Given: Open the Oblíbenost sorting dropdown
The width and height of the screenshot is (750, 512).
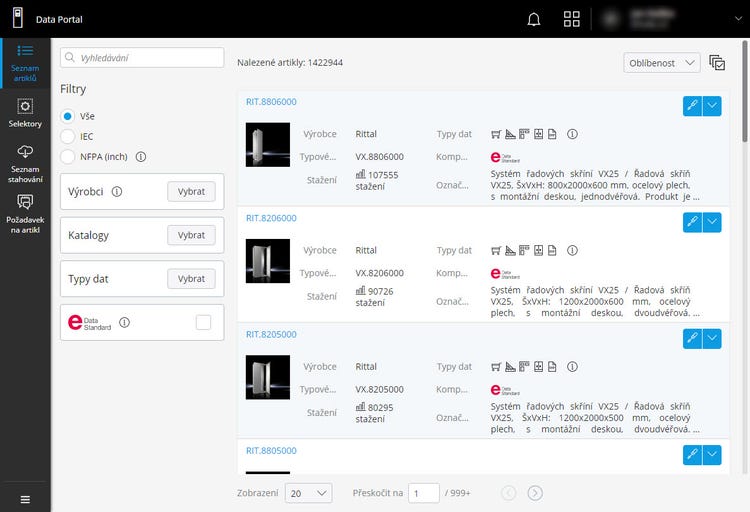Looking at the screenshot, I should tap(661, 63).
